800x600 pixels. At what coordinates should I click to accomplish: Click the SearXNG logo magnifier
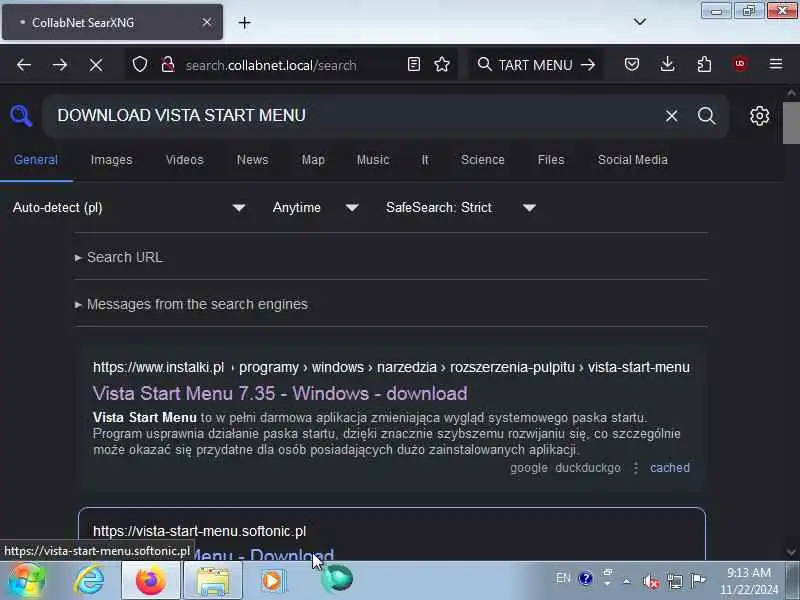(x=21, y=116)
